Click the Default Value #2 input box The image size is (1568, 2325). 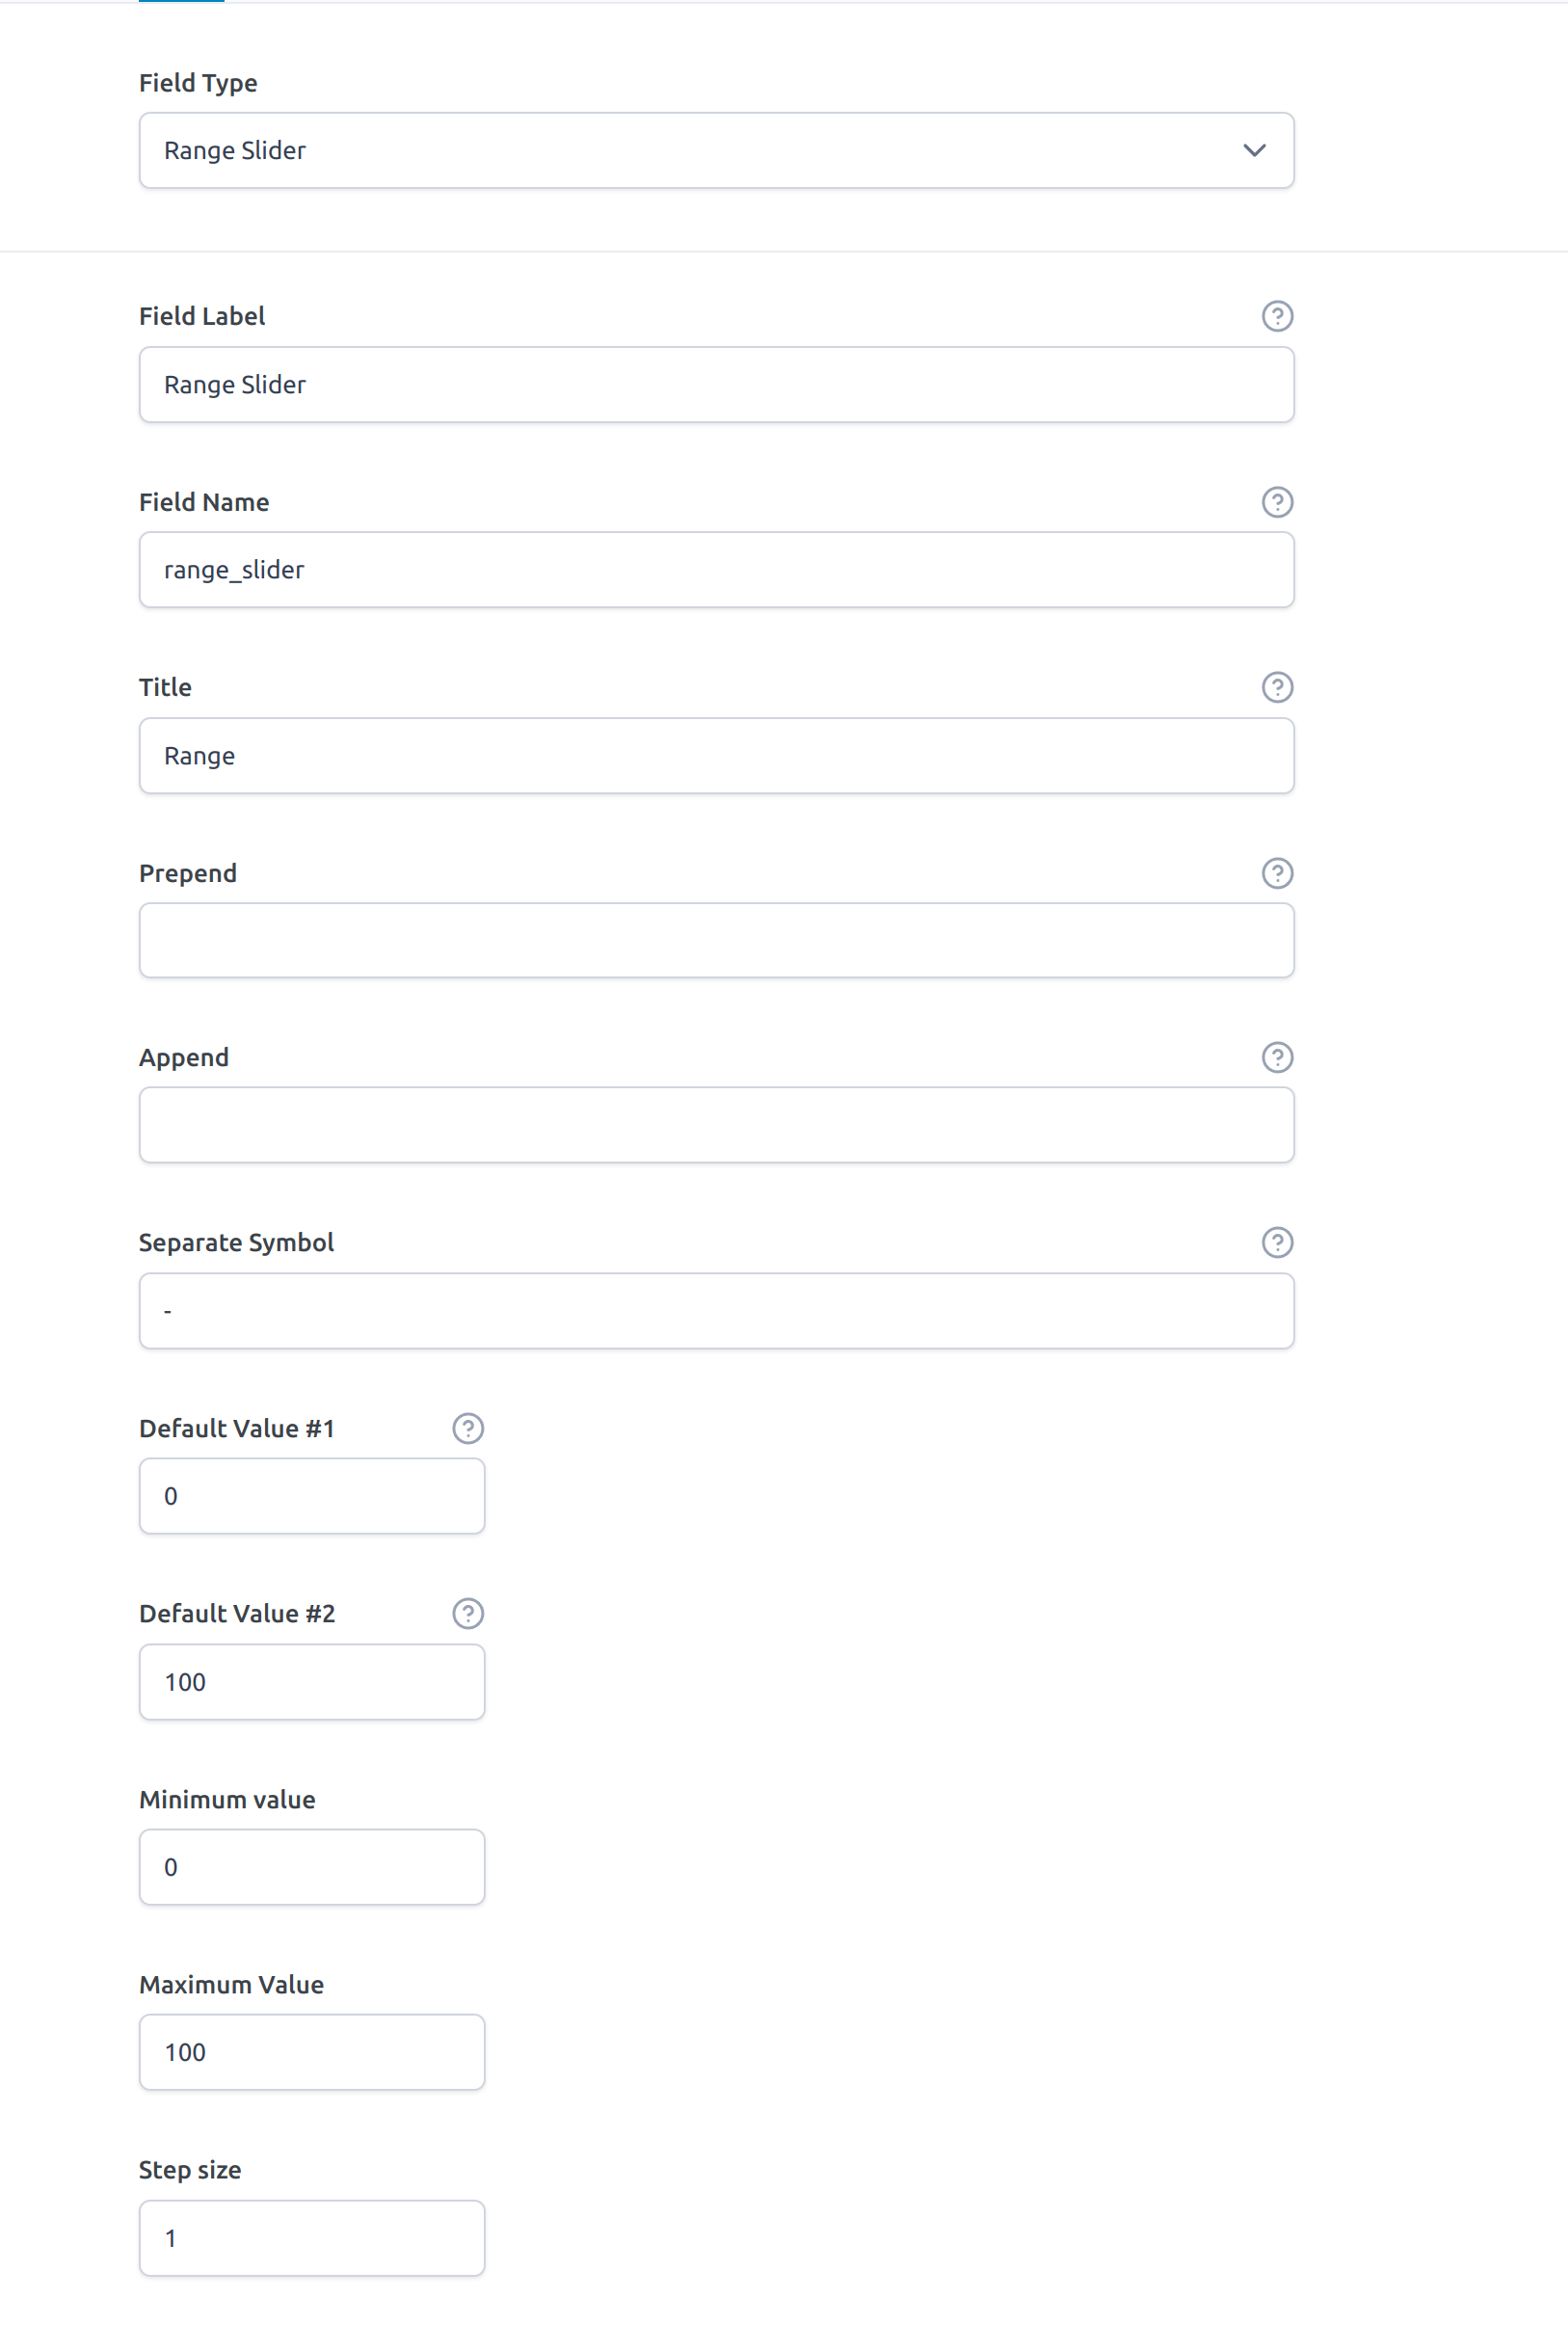click(312, 1682)
